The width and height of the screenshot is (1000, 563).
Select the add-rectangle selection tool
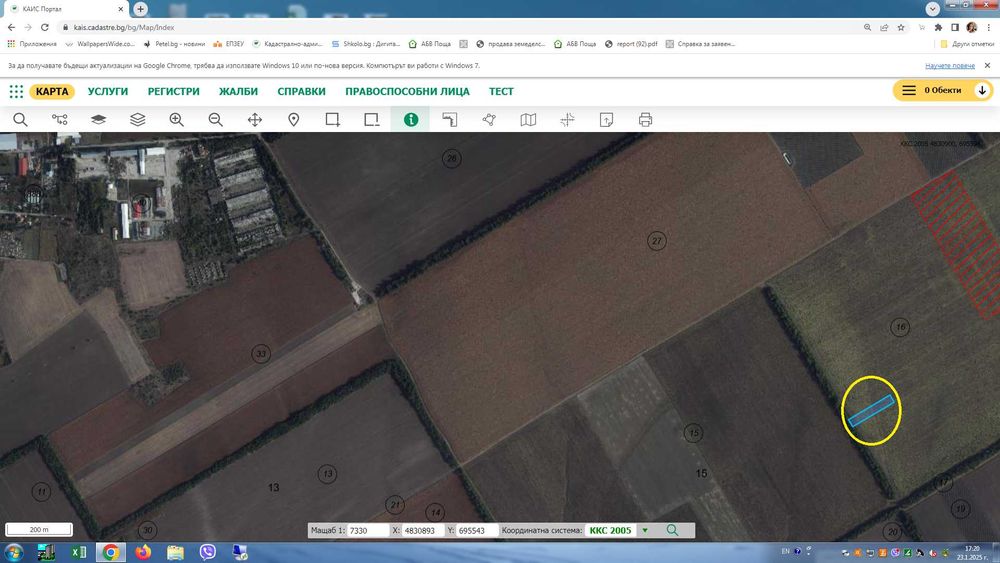tap(332, 120)
